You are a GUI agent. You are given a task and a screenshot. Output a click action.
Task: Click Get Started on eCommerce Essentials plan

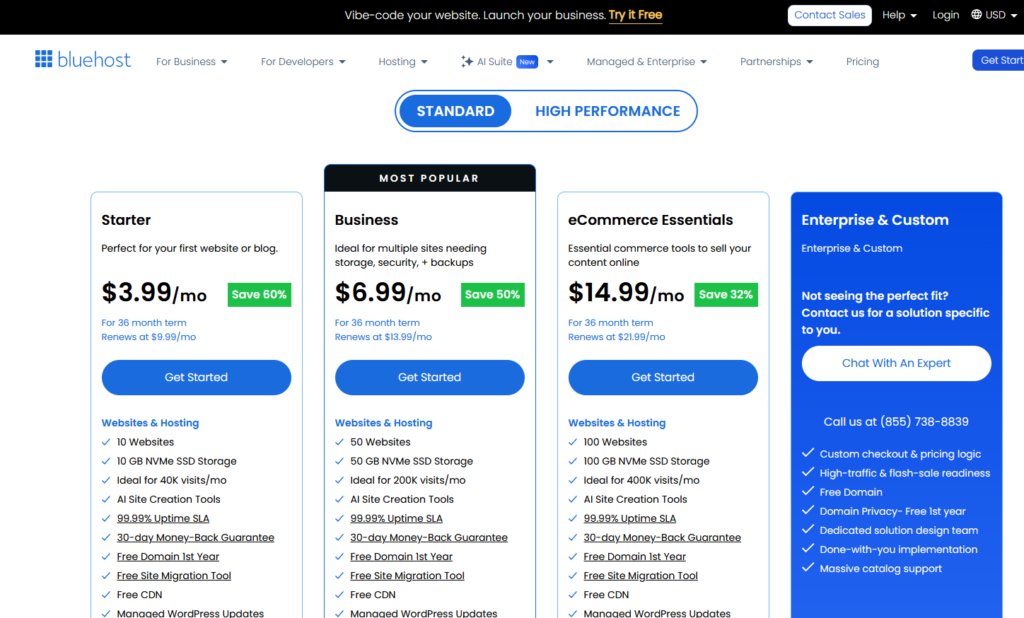click(663, 377)
